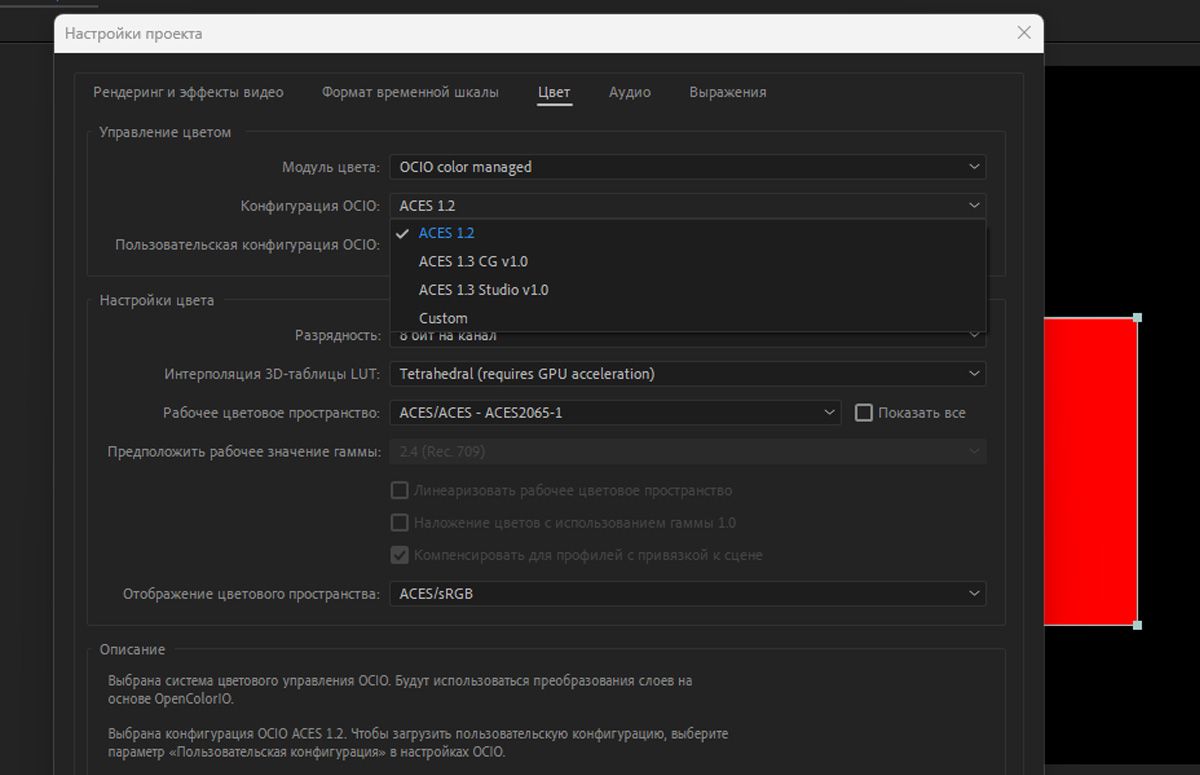
Task: Open the Модуль цвета dropdown
Action: click(x=687, y=167)
